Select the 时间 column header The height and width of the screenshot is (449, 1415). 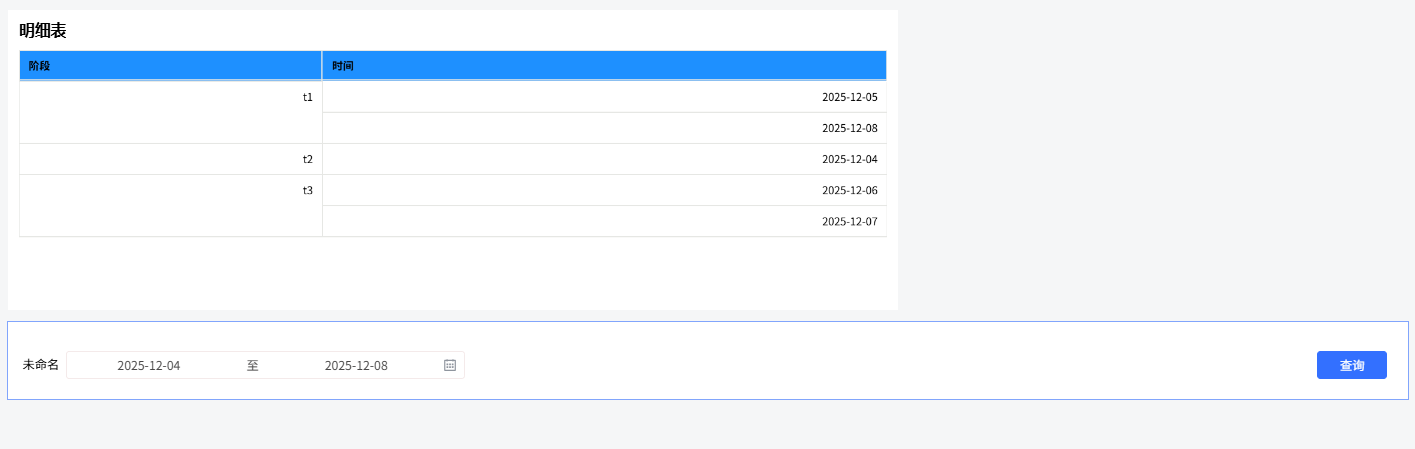coord(604,66)
